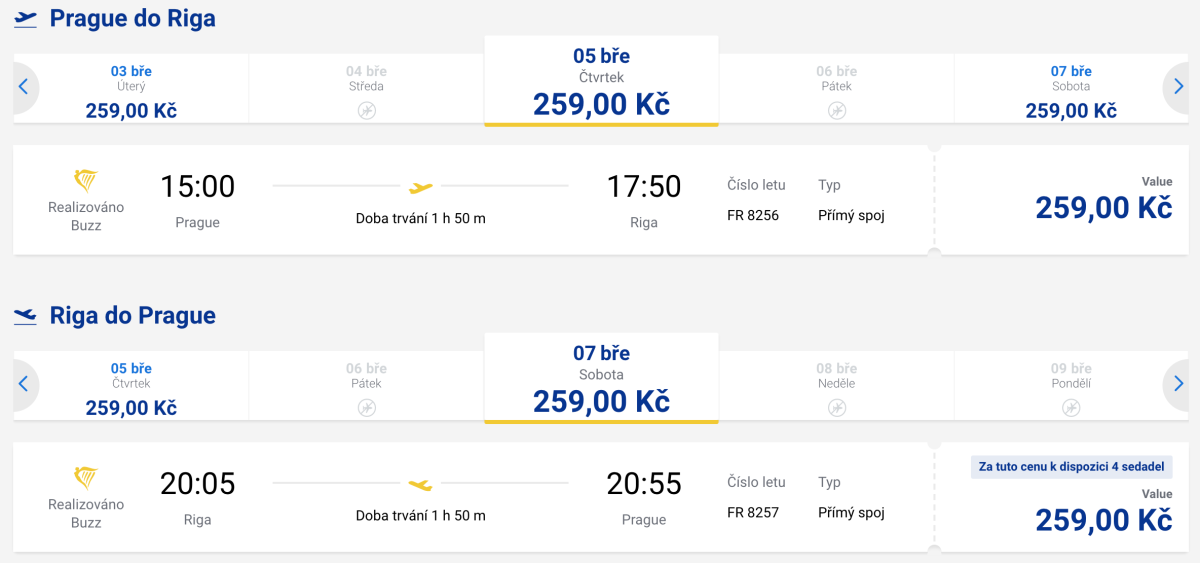Select the 07 bře Sobota outbound date
This screenshot has width=1200, height=563.
point(1071,90)
